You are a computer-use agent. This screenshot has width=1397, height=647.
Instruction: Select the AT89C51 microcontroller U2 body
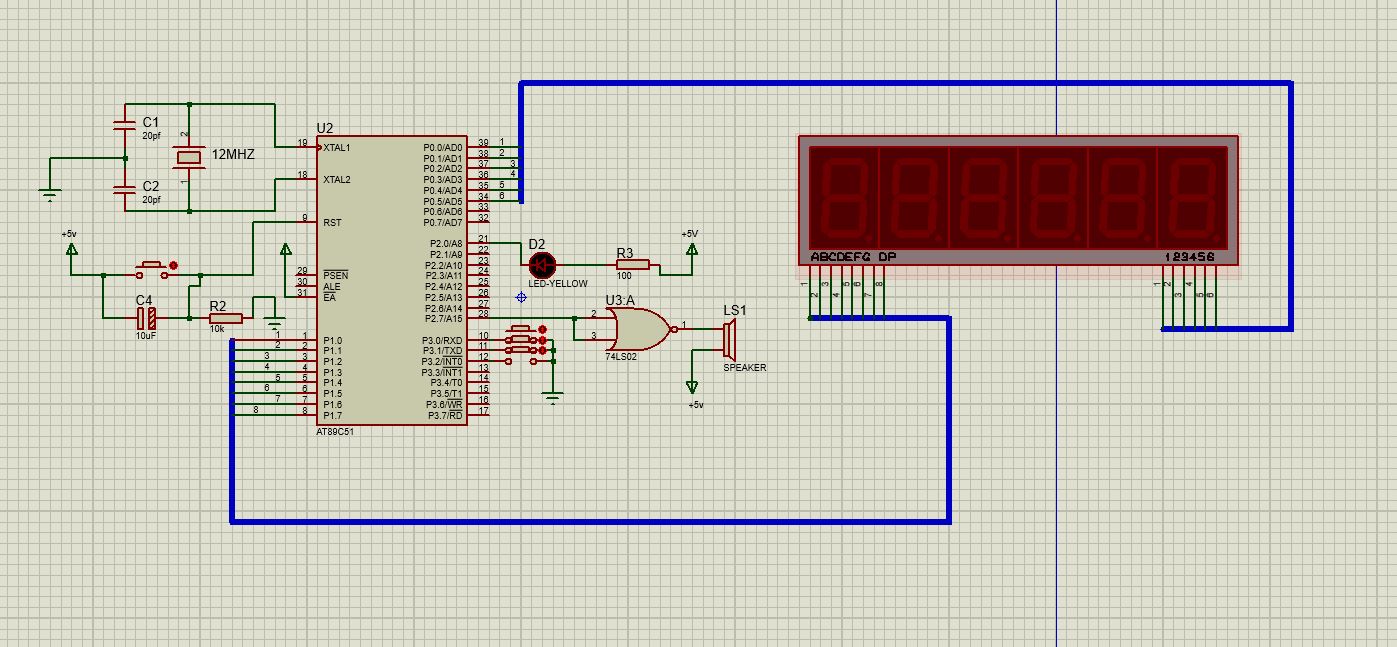392,281
